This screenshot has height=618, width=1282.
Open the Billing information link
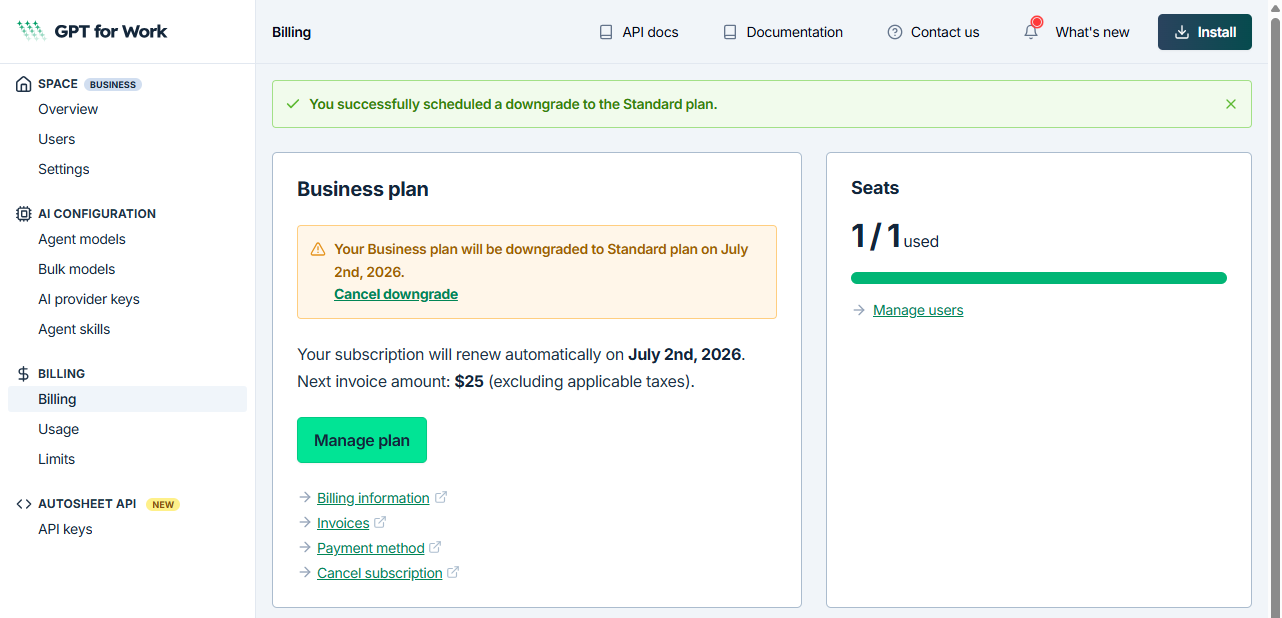(x=373, y=498)
